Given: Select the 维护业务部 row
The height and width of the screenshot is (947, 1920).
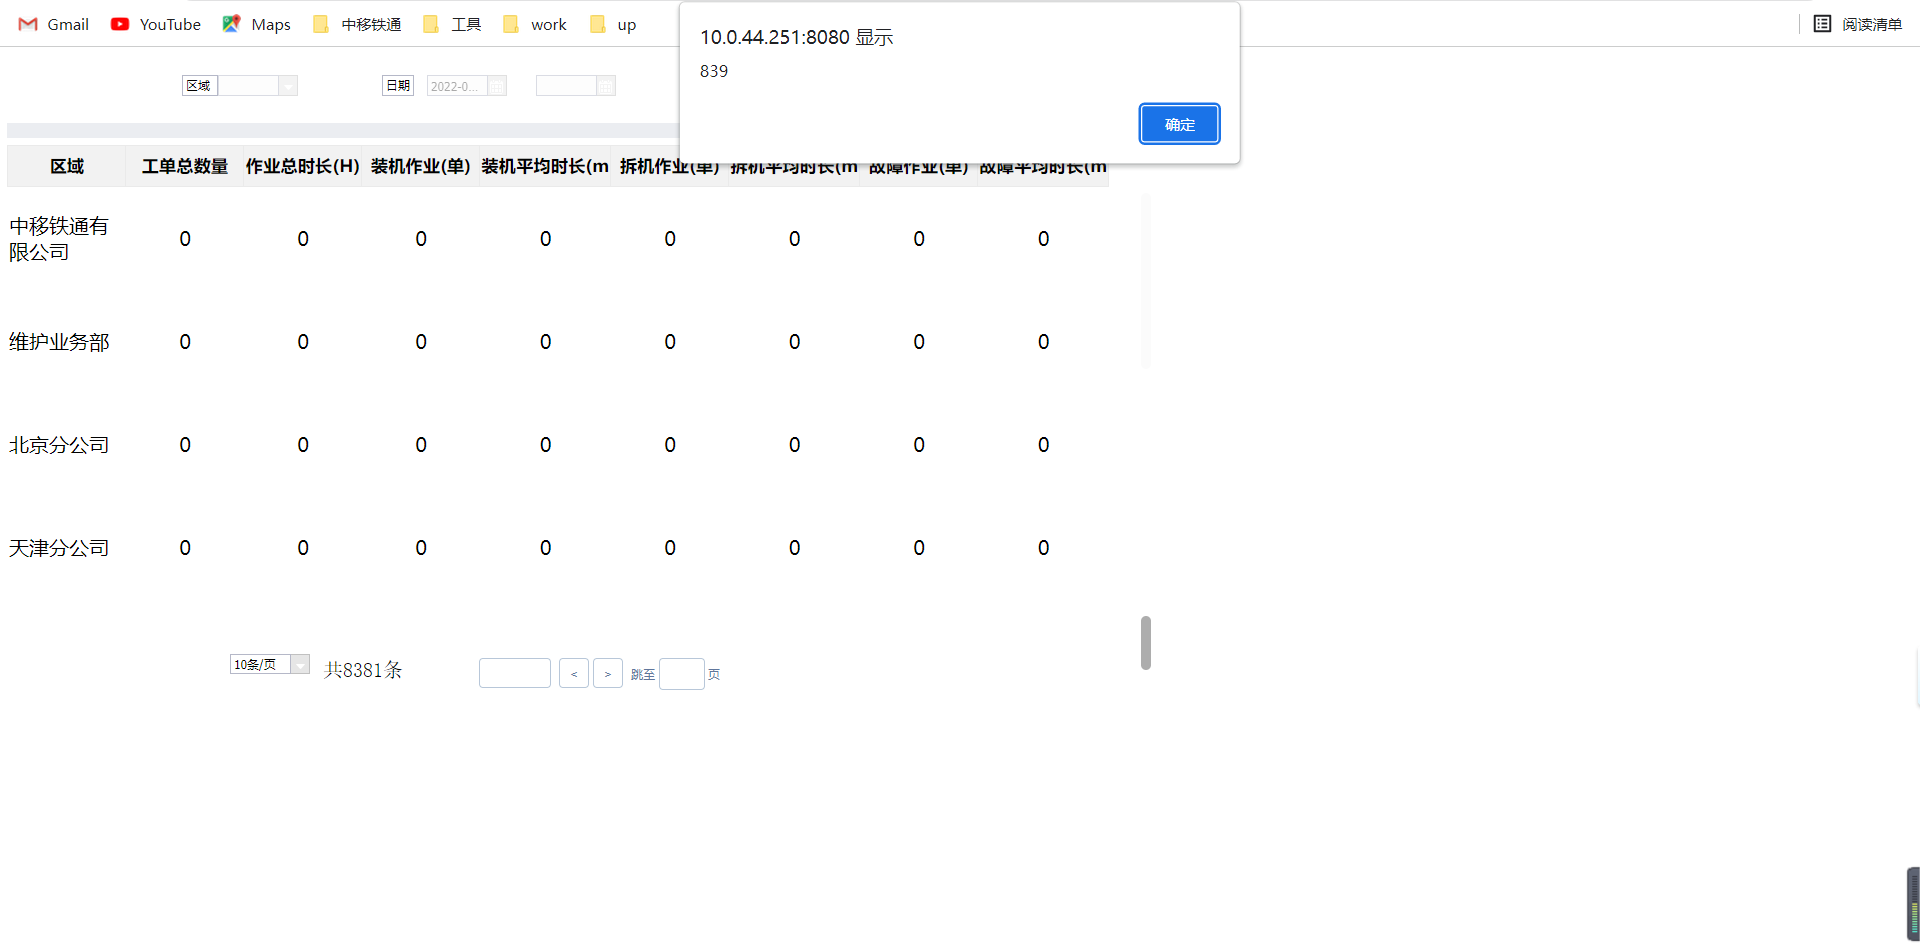Looking at the screenshot, I should point(557,342).
